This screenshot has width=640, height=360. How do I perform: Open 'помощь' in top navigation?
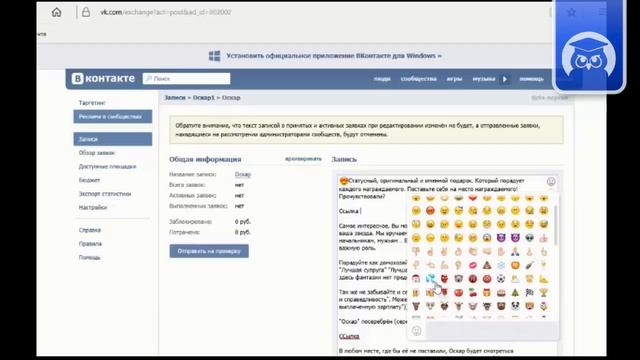click(531, 79)
